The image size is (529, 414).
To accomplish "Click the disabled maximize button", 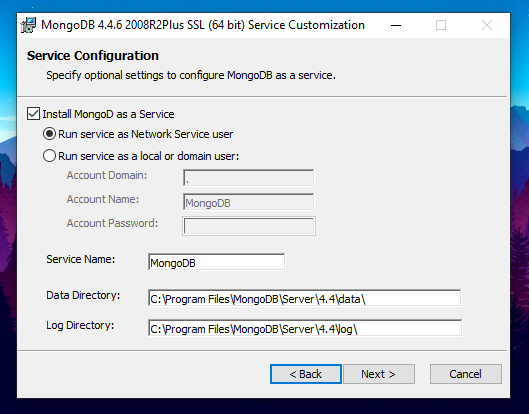I will [441, 25].
